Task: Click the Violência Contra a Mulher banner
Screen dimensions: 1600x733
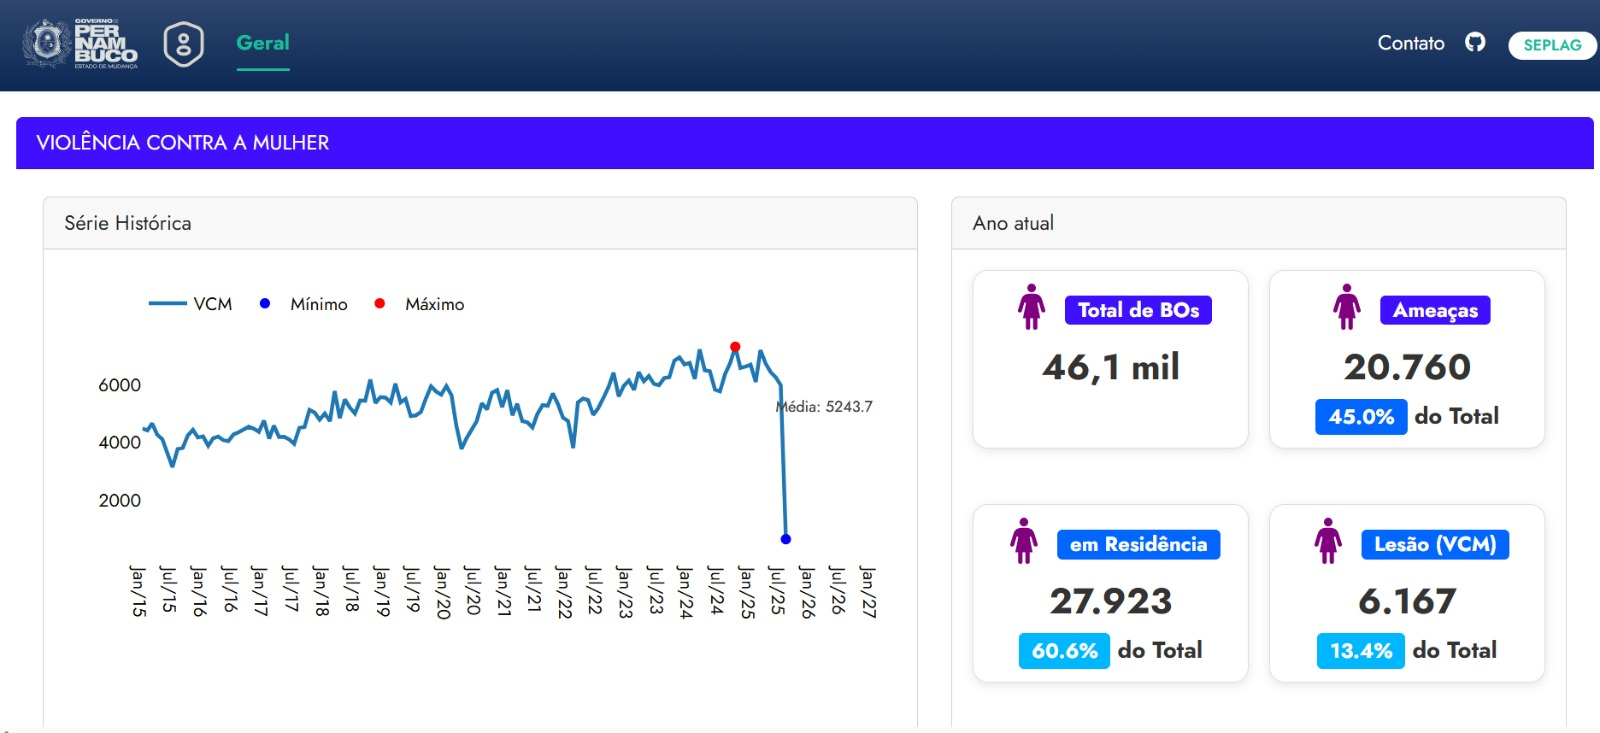Action: click(x=804, y=143)
